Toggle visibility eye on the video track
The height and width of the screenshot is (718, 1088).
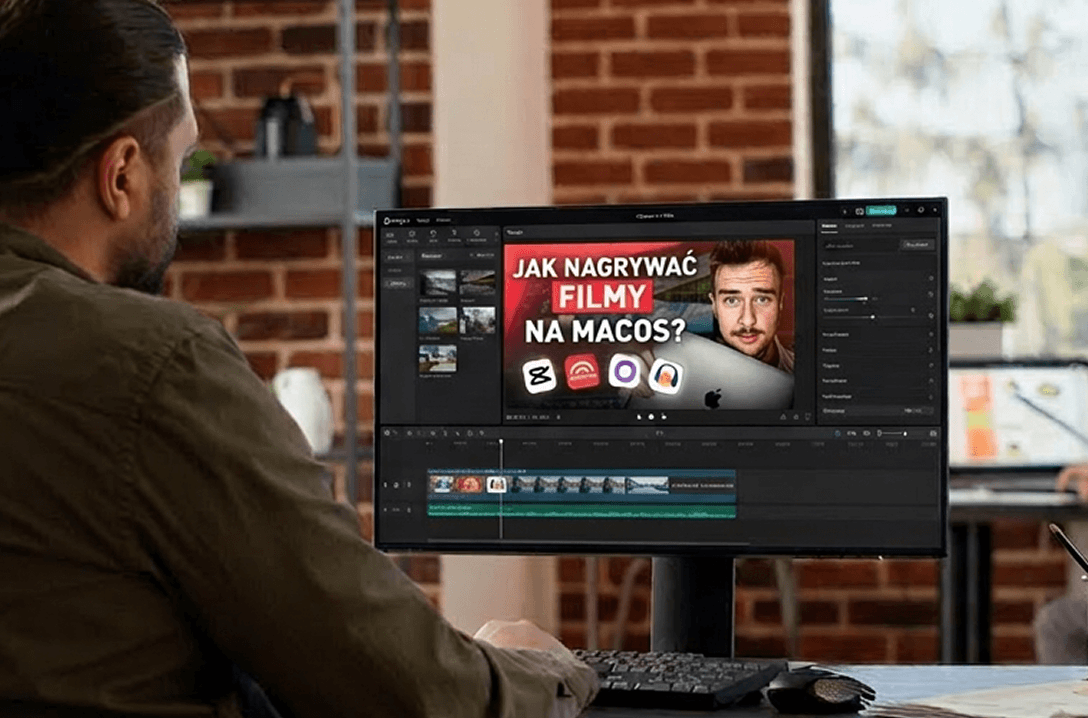coord(396,485)
